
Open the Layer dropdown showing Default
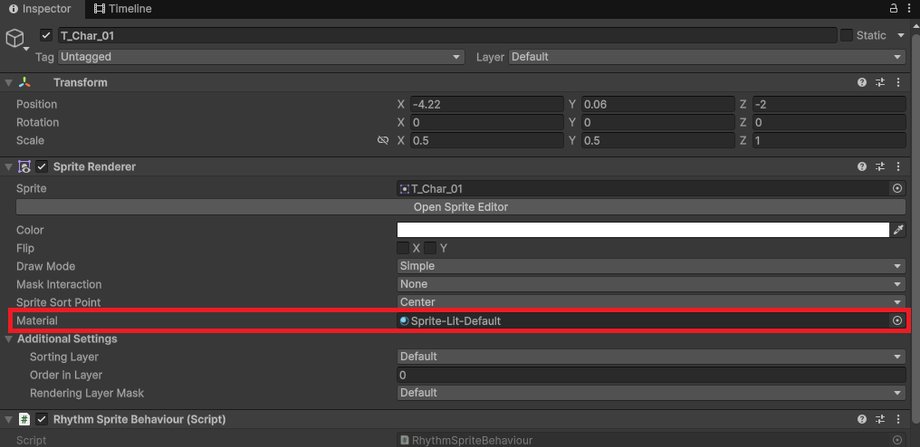pos(707,57)
